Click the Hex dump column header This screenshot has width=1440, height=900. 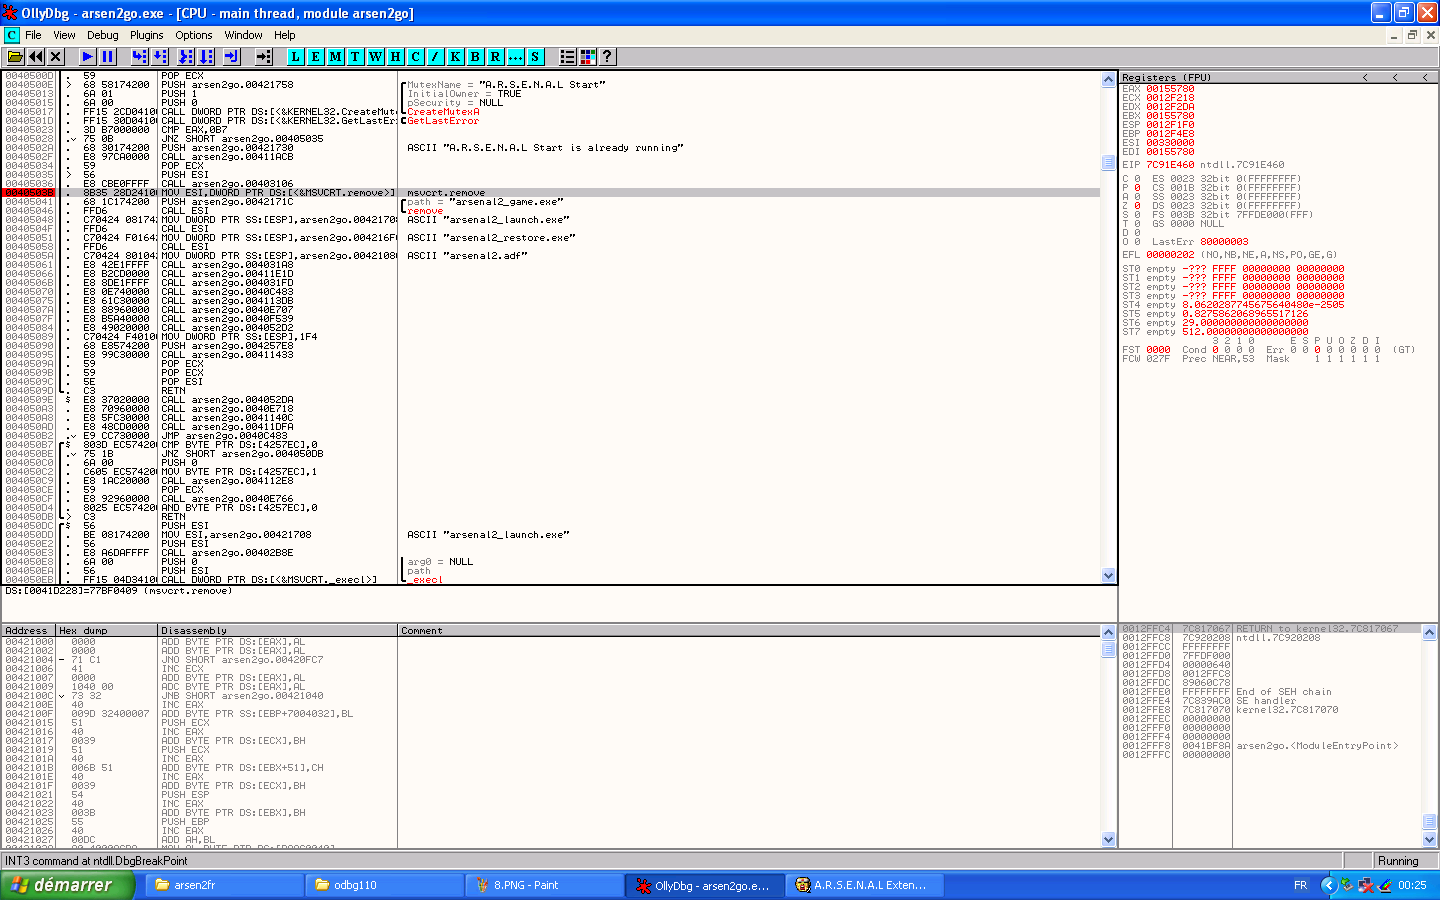[107, 630]
